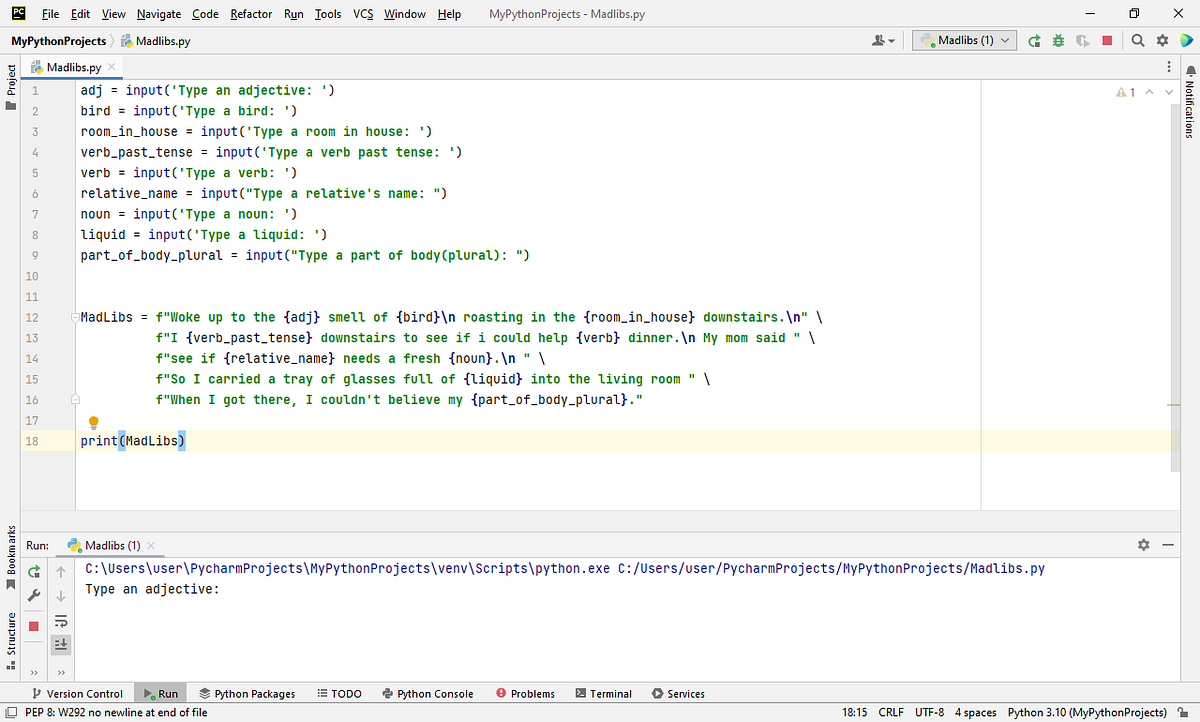Image resolution: width=1200 pixels, height=722 pixels.
Task: Click the Run with Coverage icon
Action: (x=1082, y=40)
